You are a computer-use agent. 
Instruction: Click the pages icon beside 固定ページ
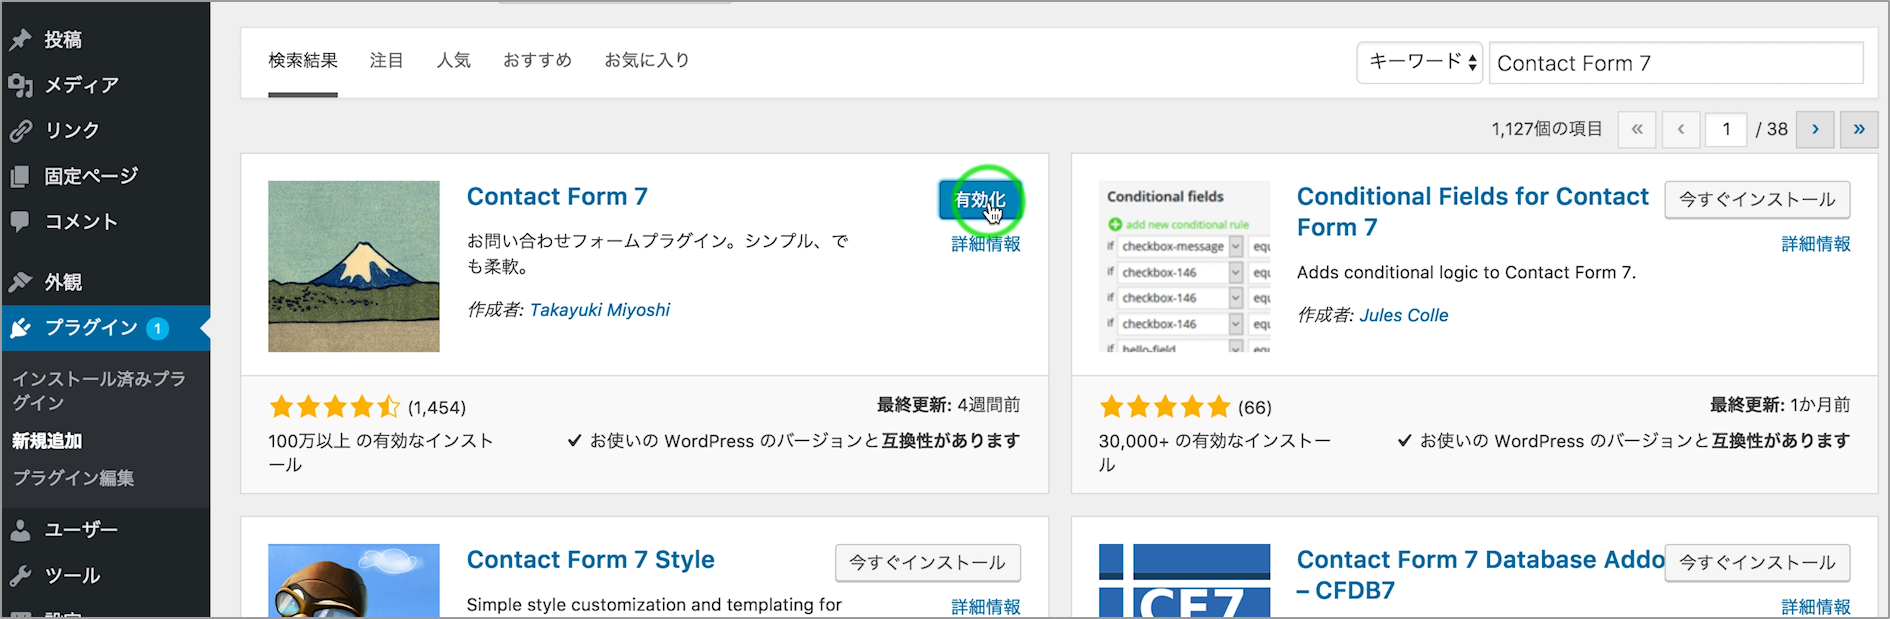[x=20, y=177]
